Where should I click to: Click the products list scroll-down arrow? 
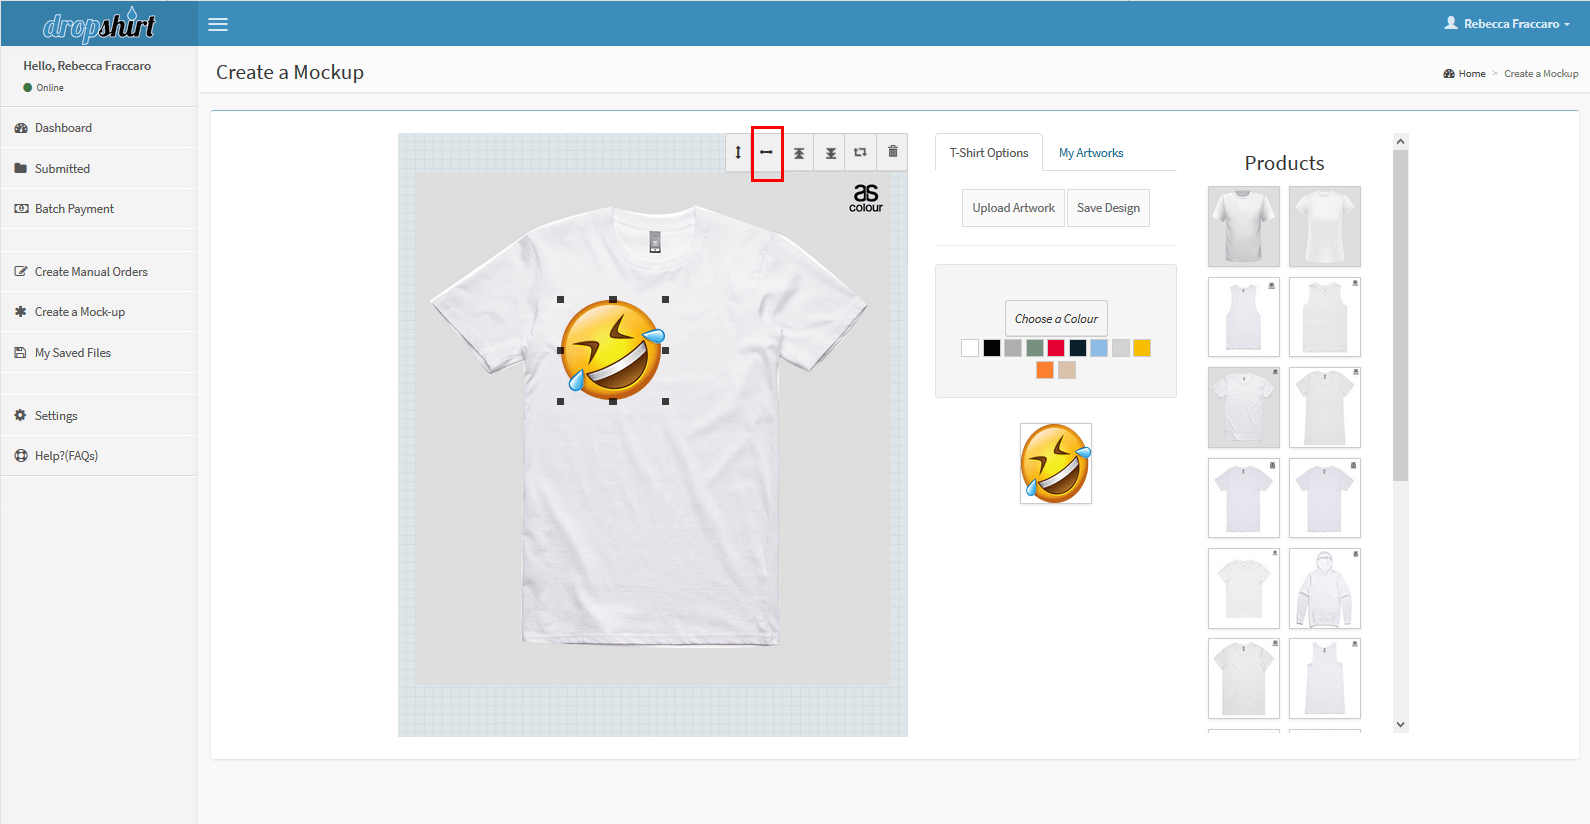(1400, 724)
